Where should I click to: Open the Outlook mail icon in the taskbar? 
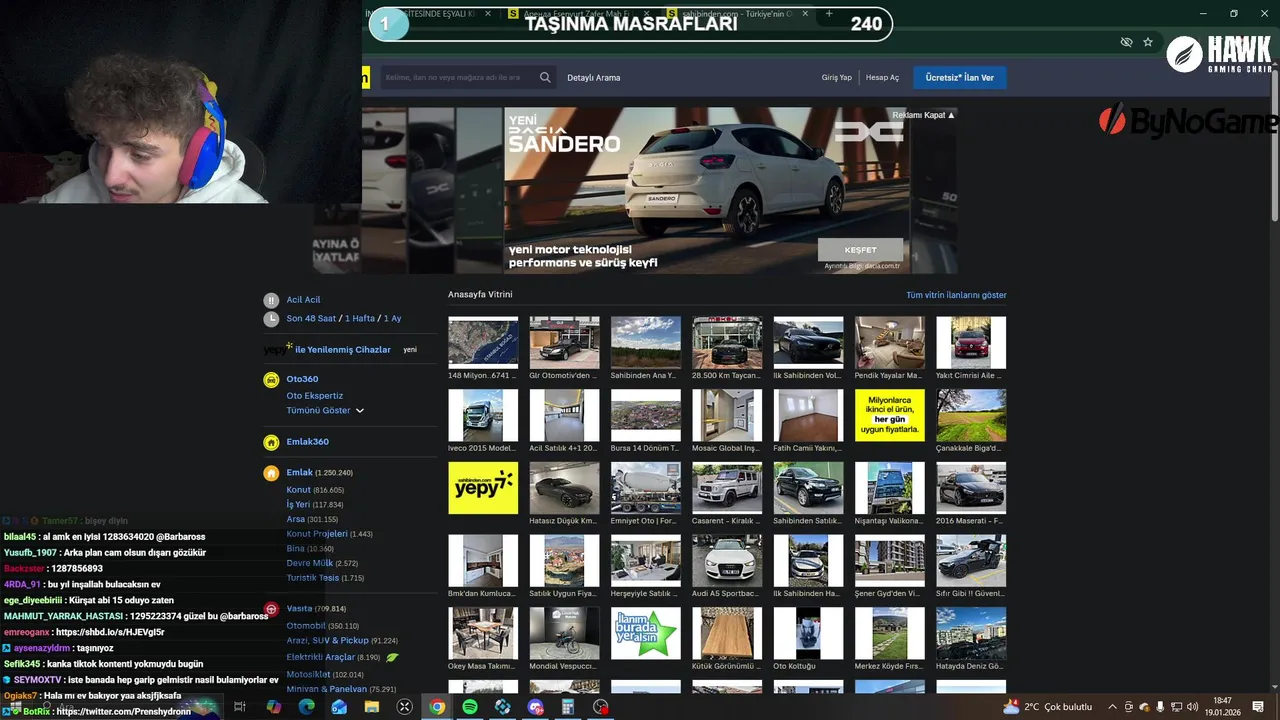click(339, 707)
